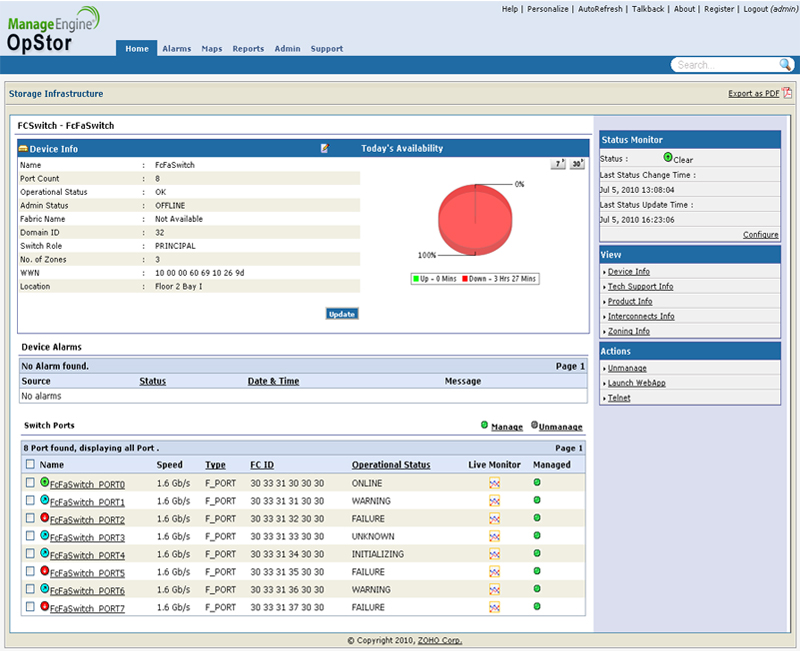Check the box for FcFaSwitch_PORT1
This screenshot has width=800, height=651.
coord(30,501)
